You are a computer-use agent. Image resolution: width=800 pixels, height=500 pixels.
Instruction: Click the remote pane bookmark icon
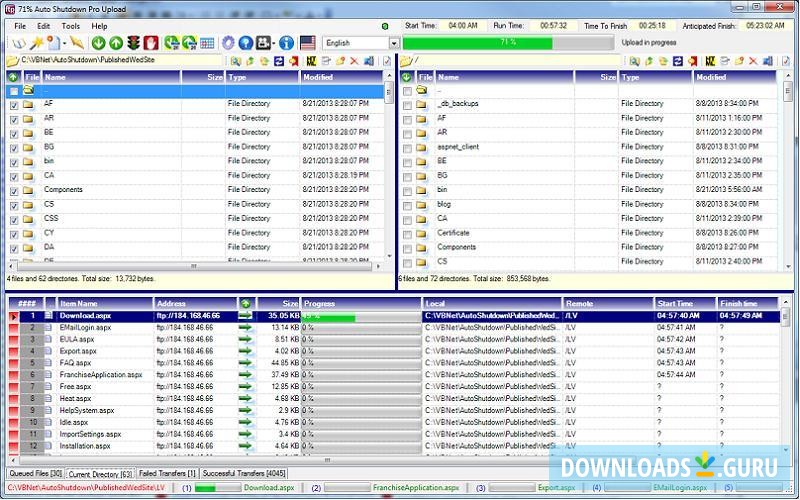(x=692, y=61)
